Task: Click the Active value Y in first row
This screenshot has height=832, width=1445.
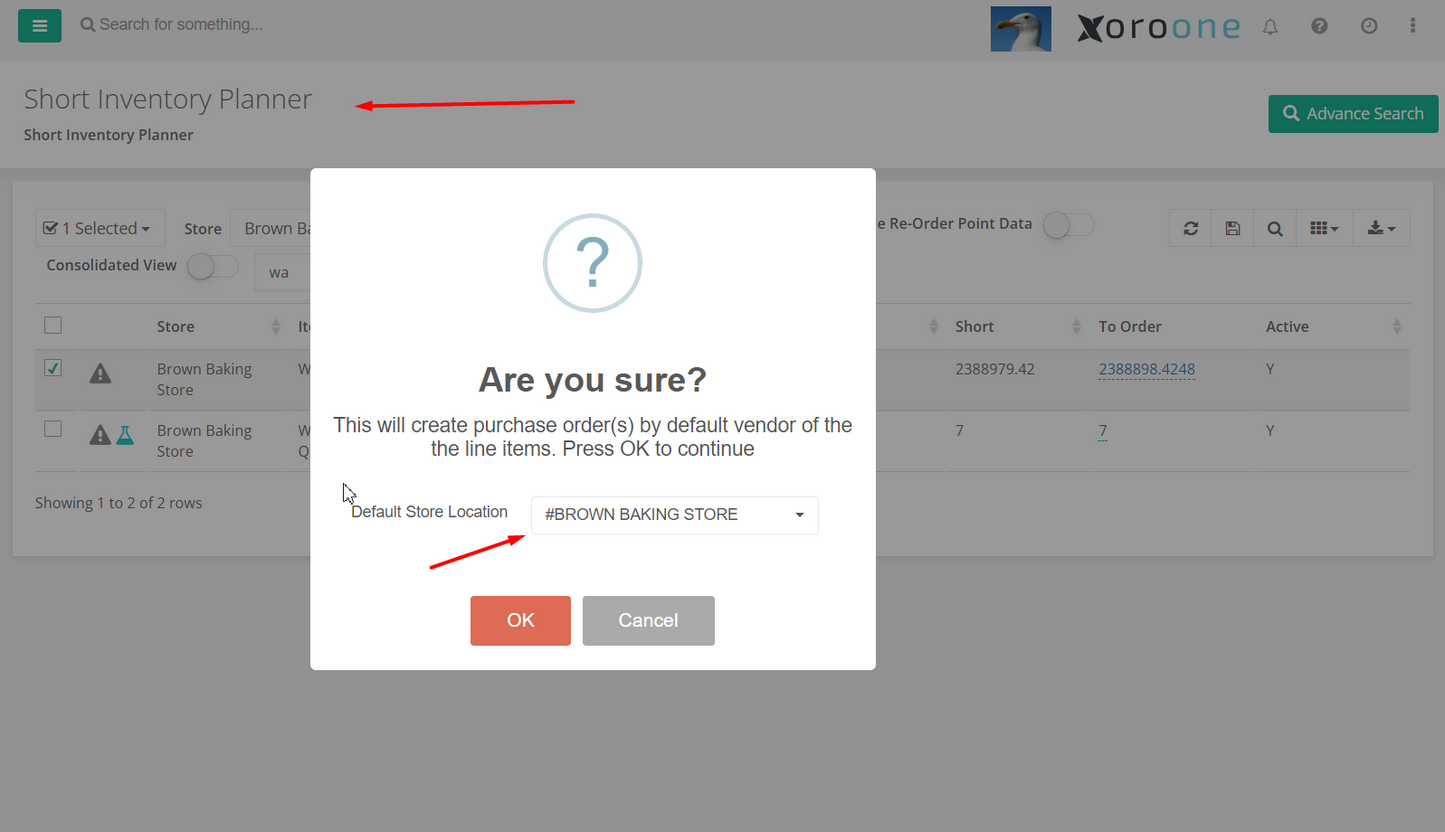Action: click(x=1270, y=369)
